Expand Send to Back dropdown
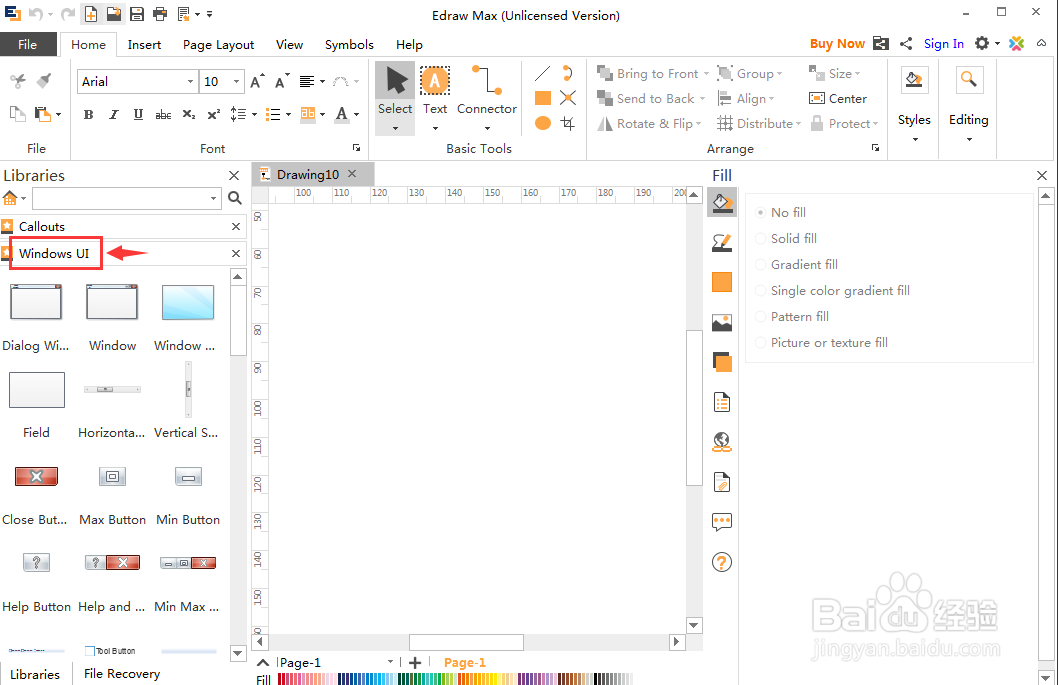 (x=702, y=99)
